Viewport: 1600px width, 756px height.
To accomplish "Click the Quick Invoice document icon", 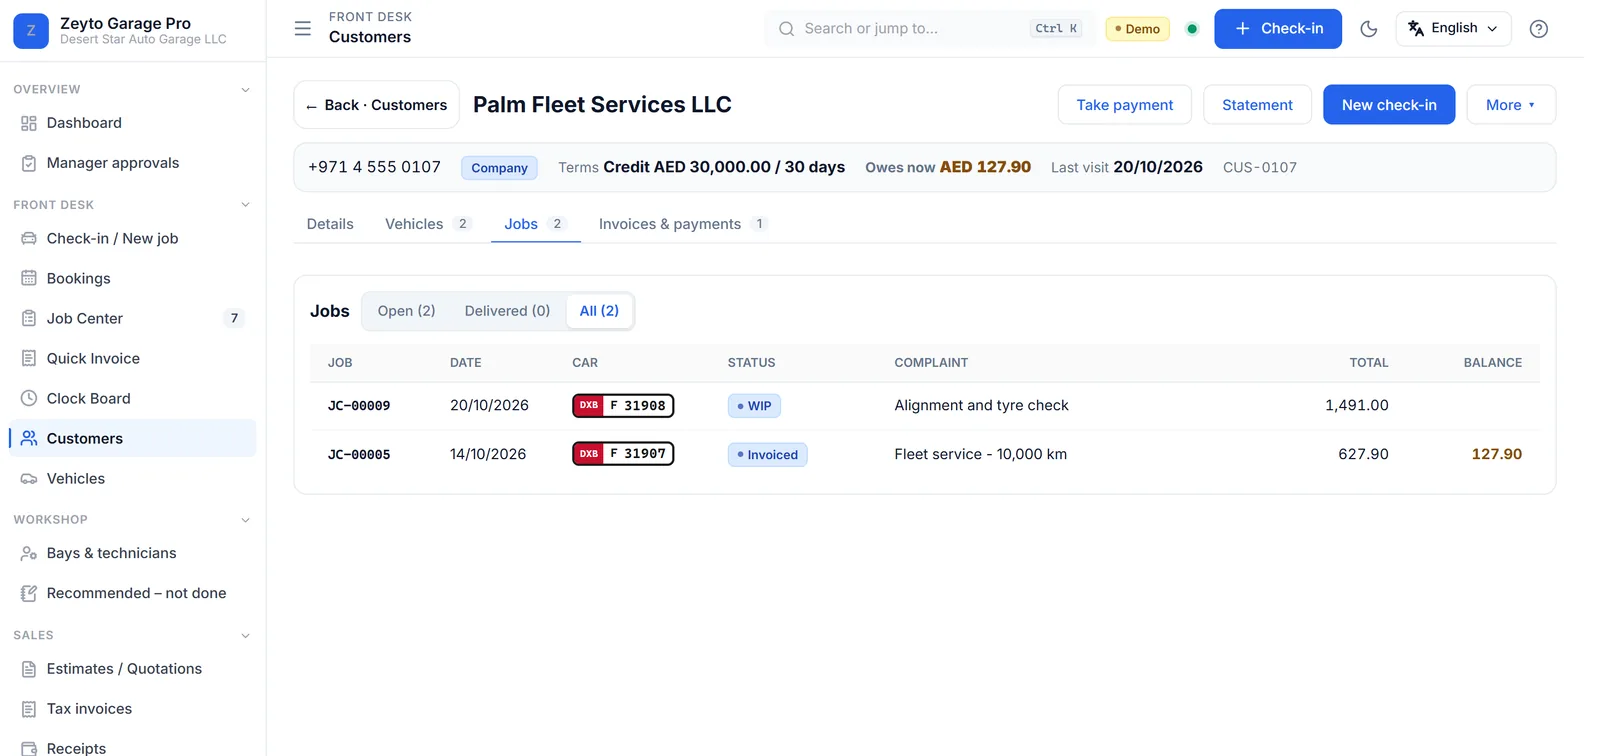I will tap(29, 359).
